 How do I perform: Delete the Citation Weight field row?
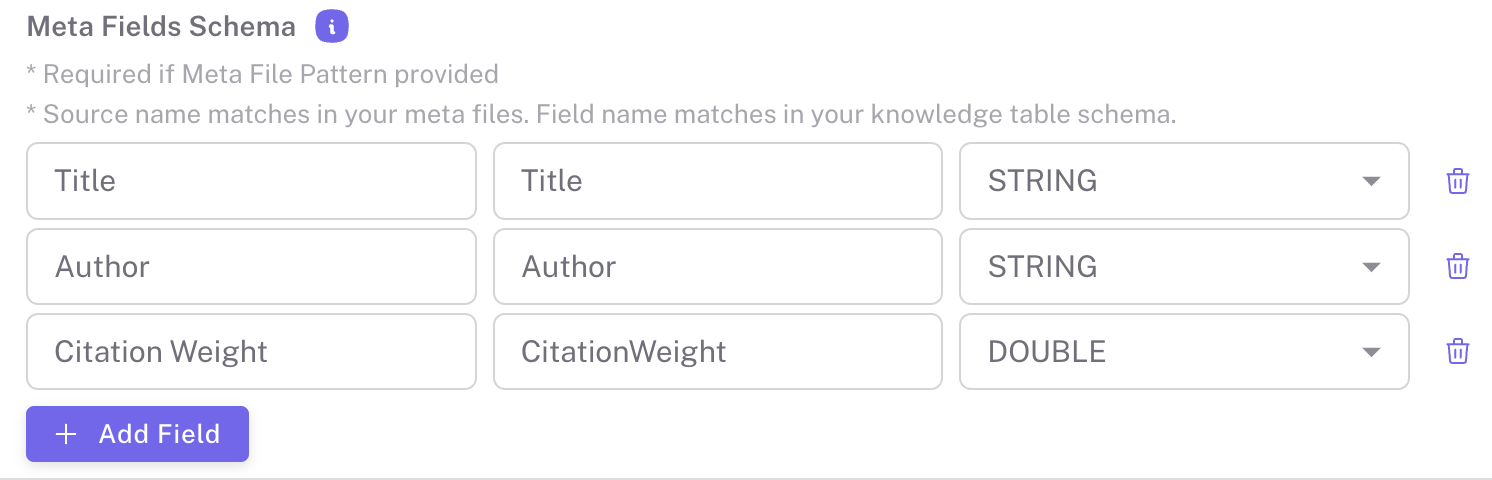click(1458, 351)
